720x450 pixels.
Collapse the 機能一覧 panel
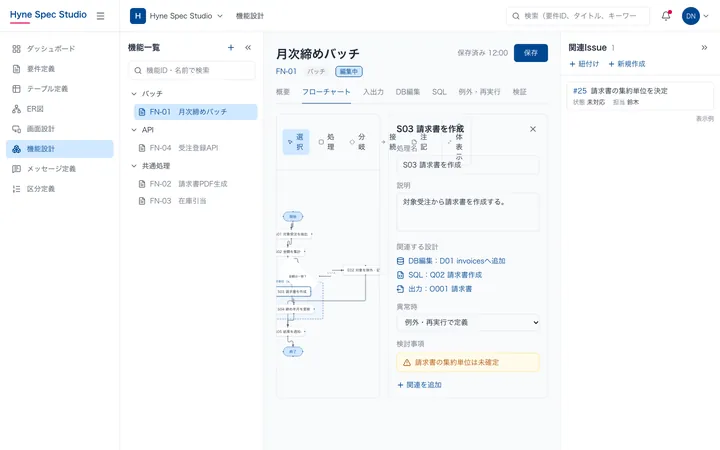[x=248, y=48]
